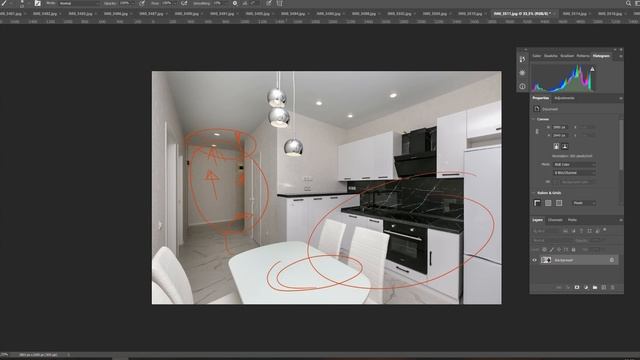This screenshot has height=360, width=640.
Task: Open the painting Mode dropdown in options bar
Action: (x=78, y=3)
